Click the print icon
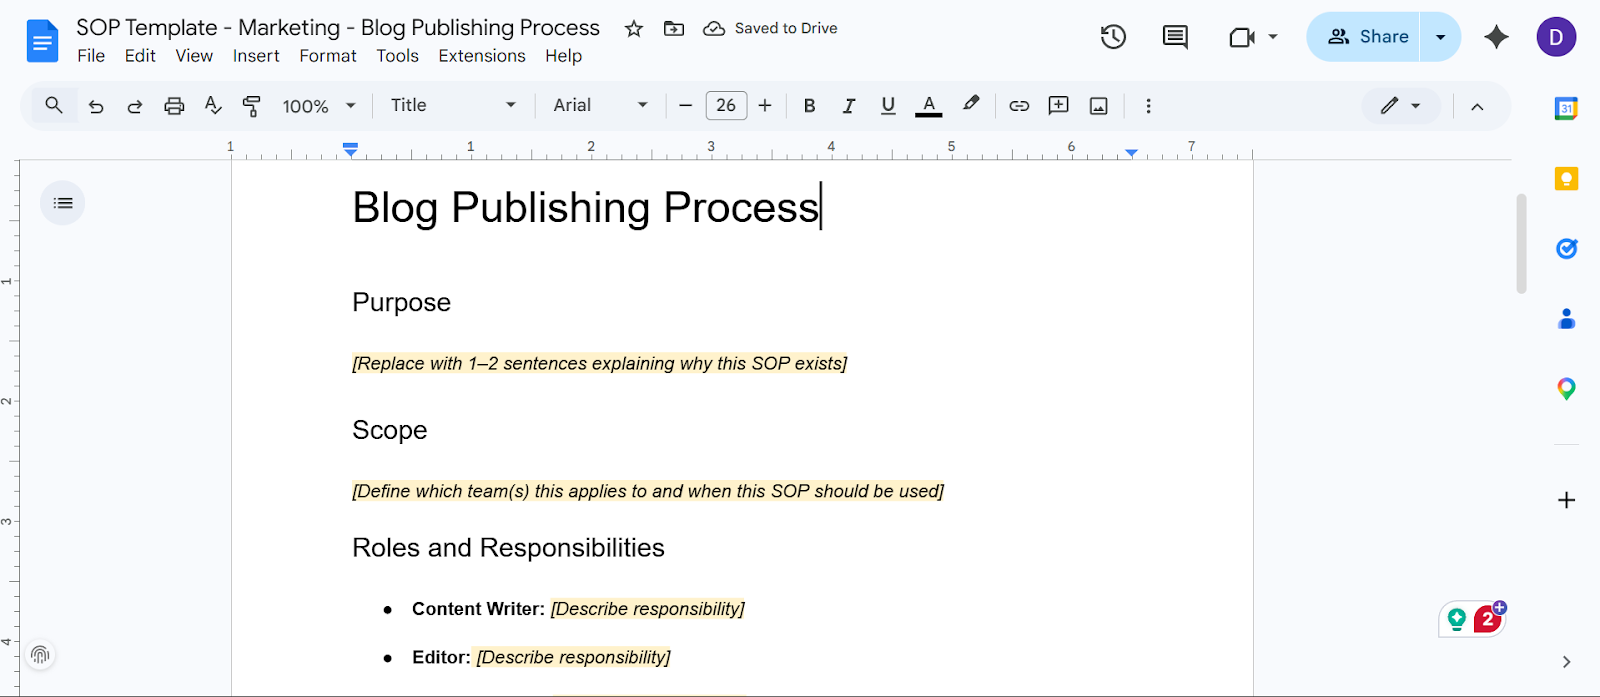The width and height of the screenshot is (1600, 697). (x=174, y=106)
